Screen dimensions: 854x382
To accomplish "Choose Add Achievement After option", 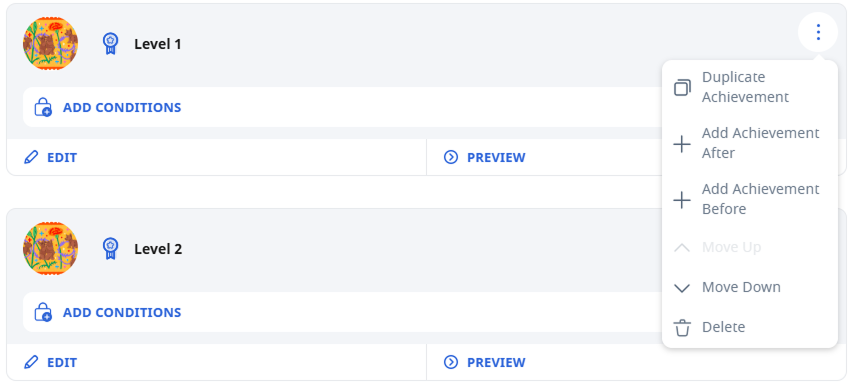I will 749,143.
